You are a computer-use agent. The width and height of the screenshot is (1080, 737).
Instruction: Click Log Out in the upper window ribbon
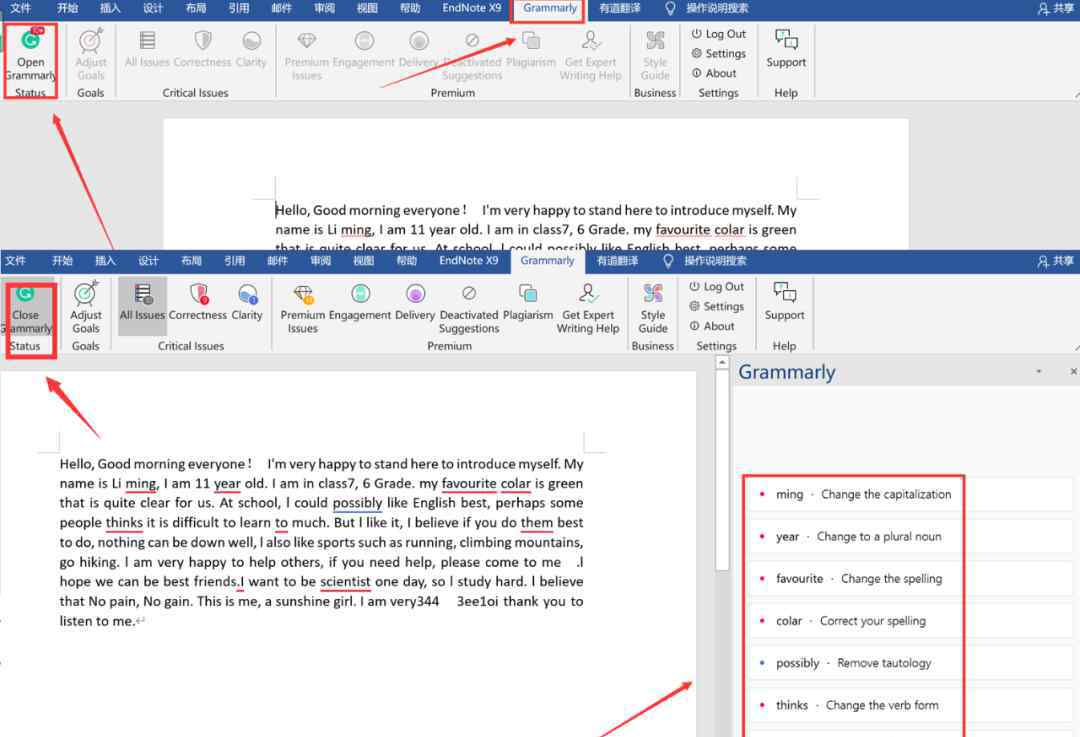point(718,34)
